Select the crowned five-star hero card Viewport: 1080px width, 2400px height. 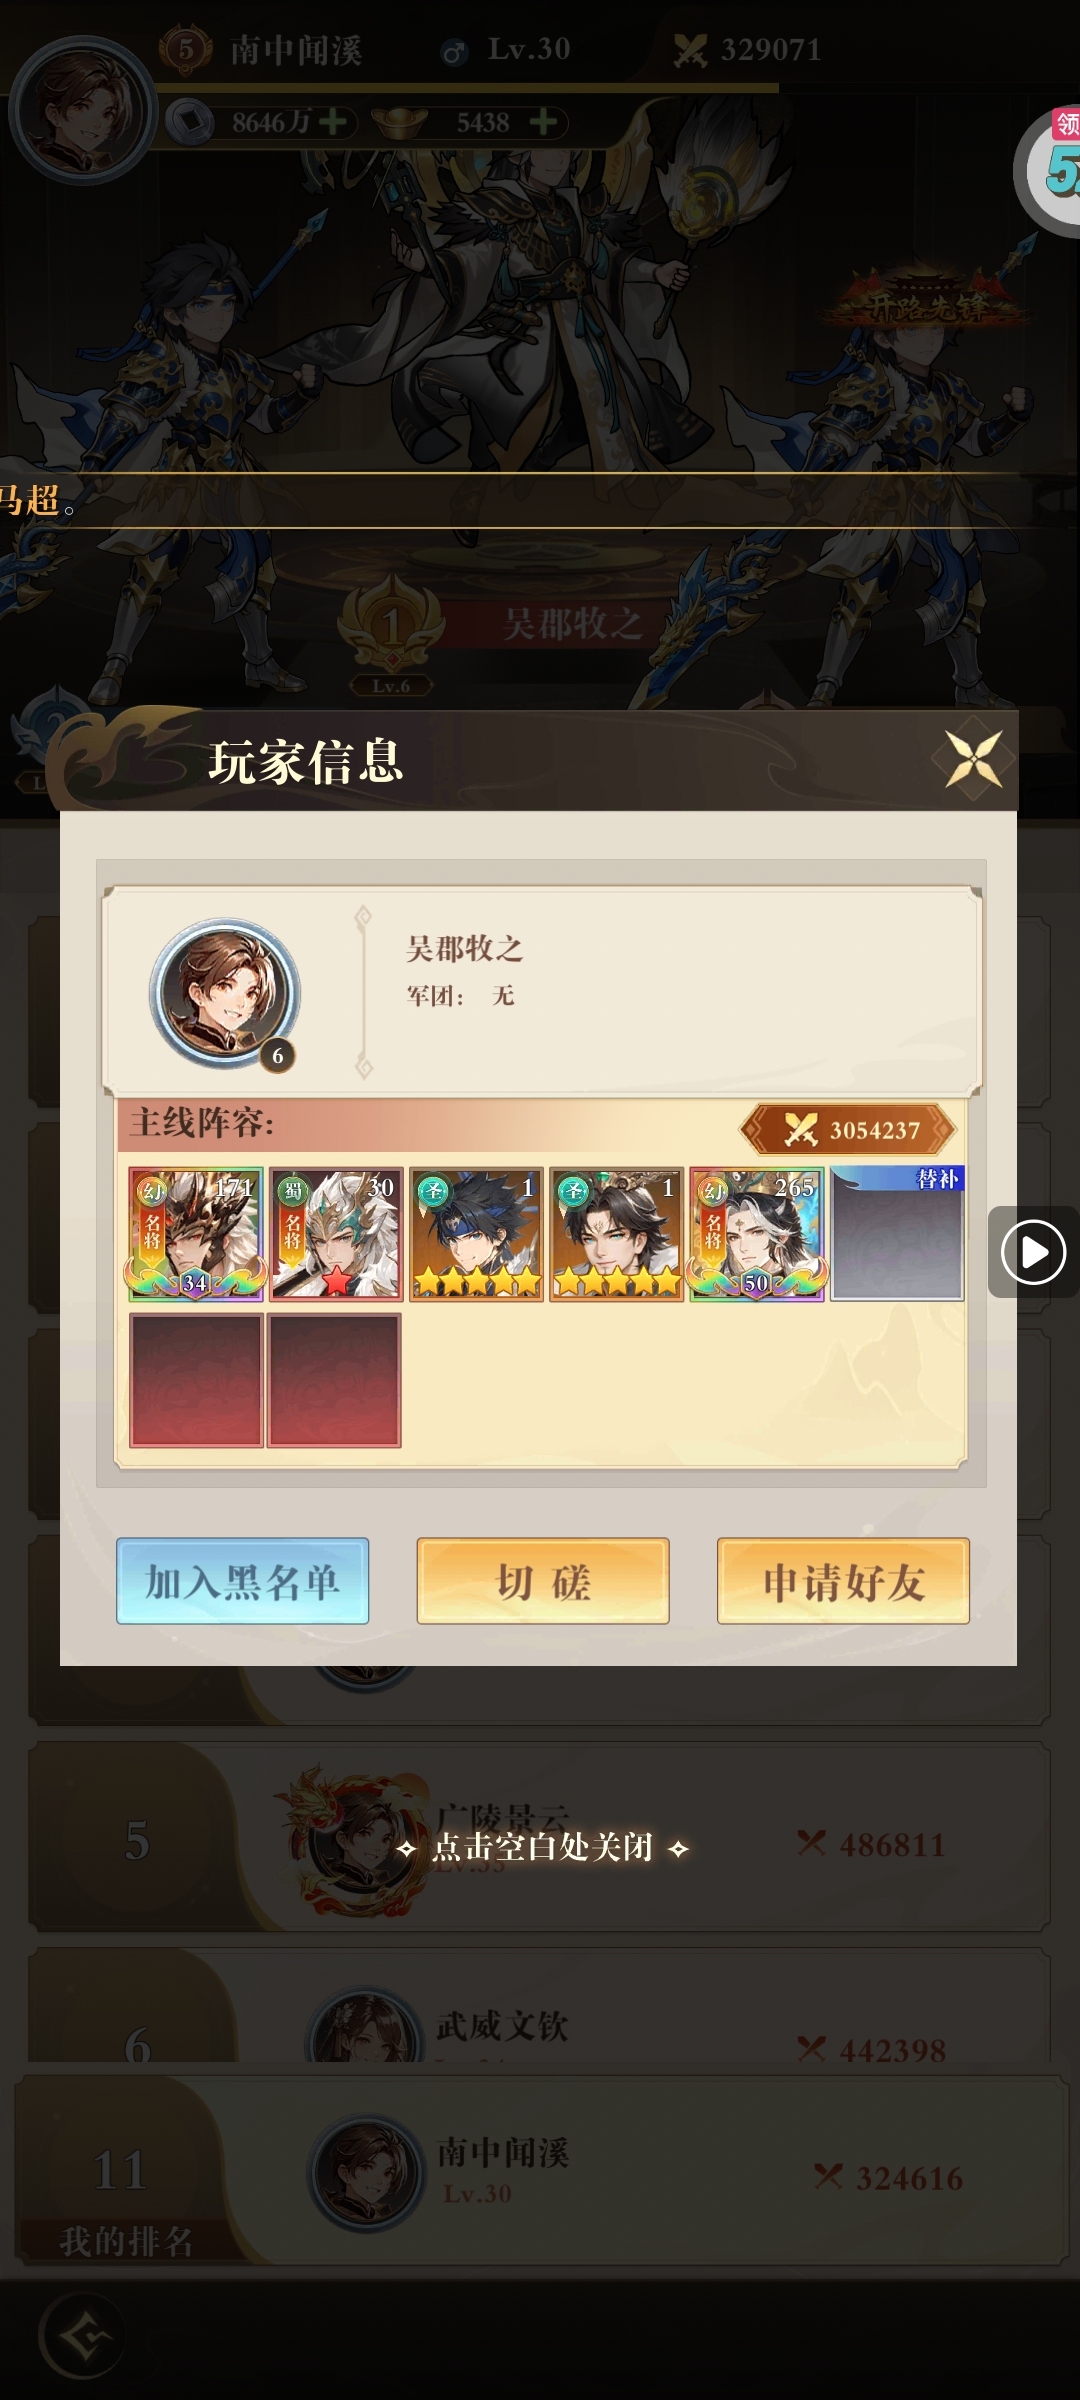pyautogui.click(x=616, y=1234)
